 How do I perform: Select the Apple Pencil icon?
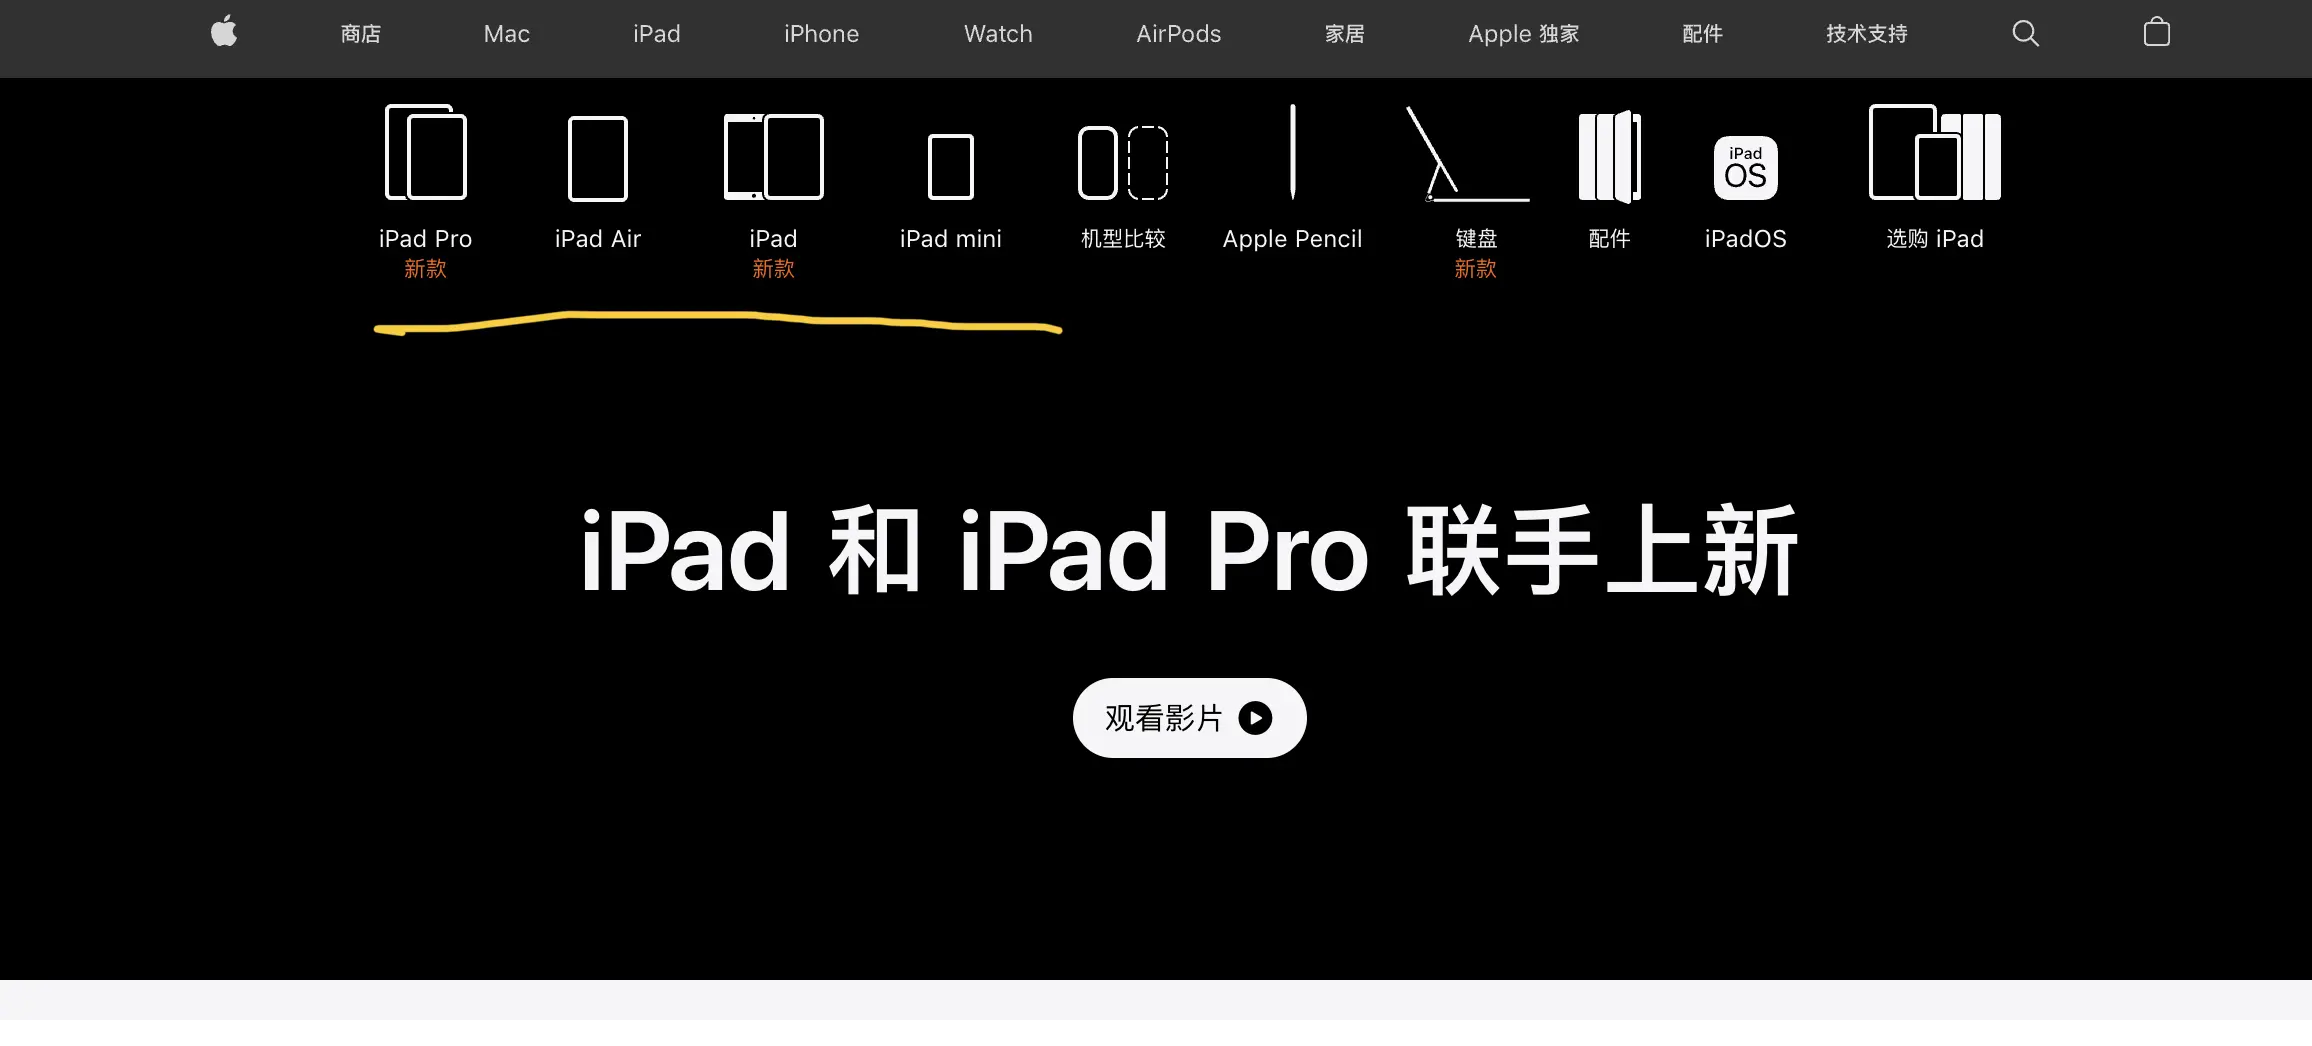coord(1293,151)
